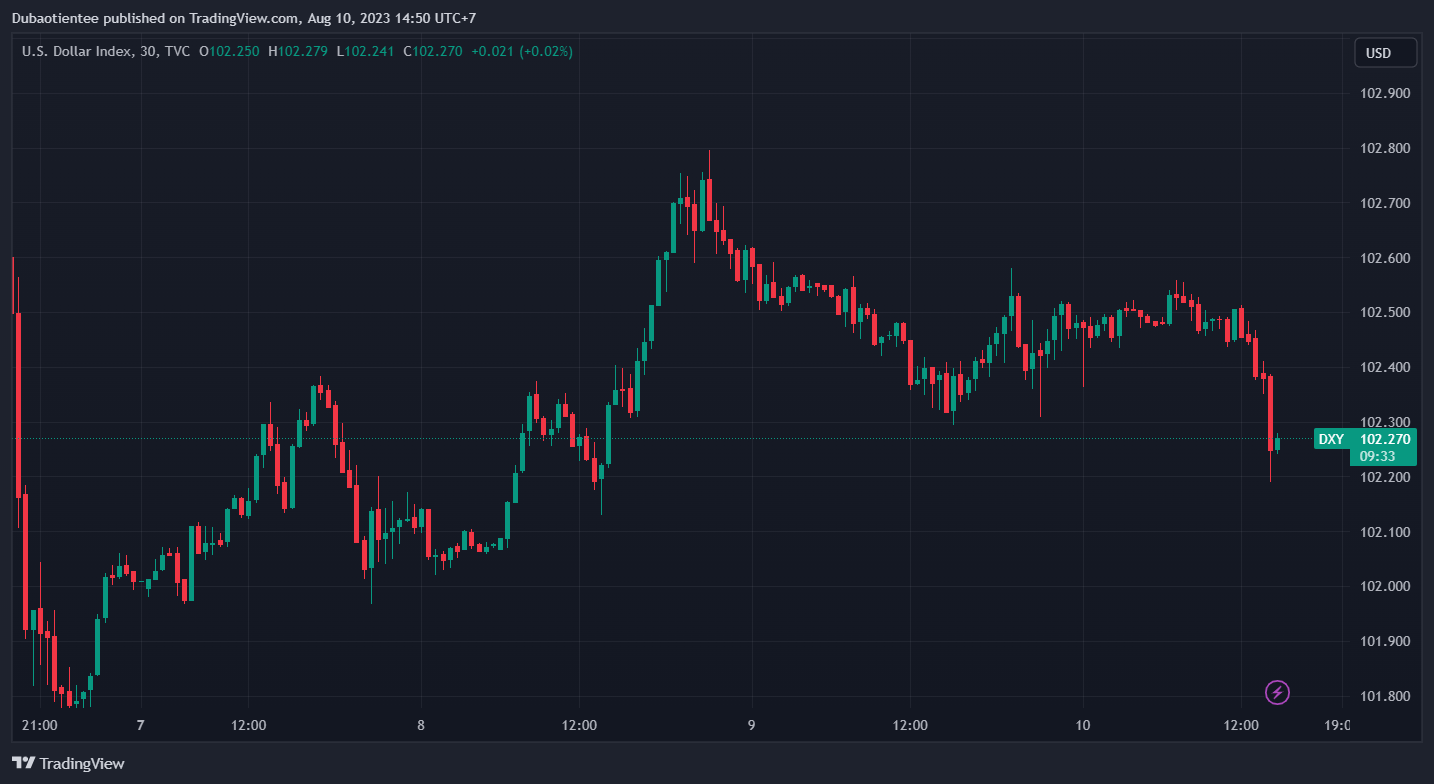Click the TradingView logo
The image size is (1434, 784).
click(x=69, y=763)
